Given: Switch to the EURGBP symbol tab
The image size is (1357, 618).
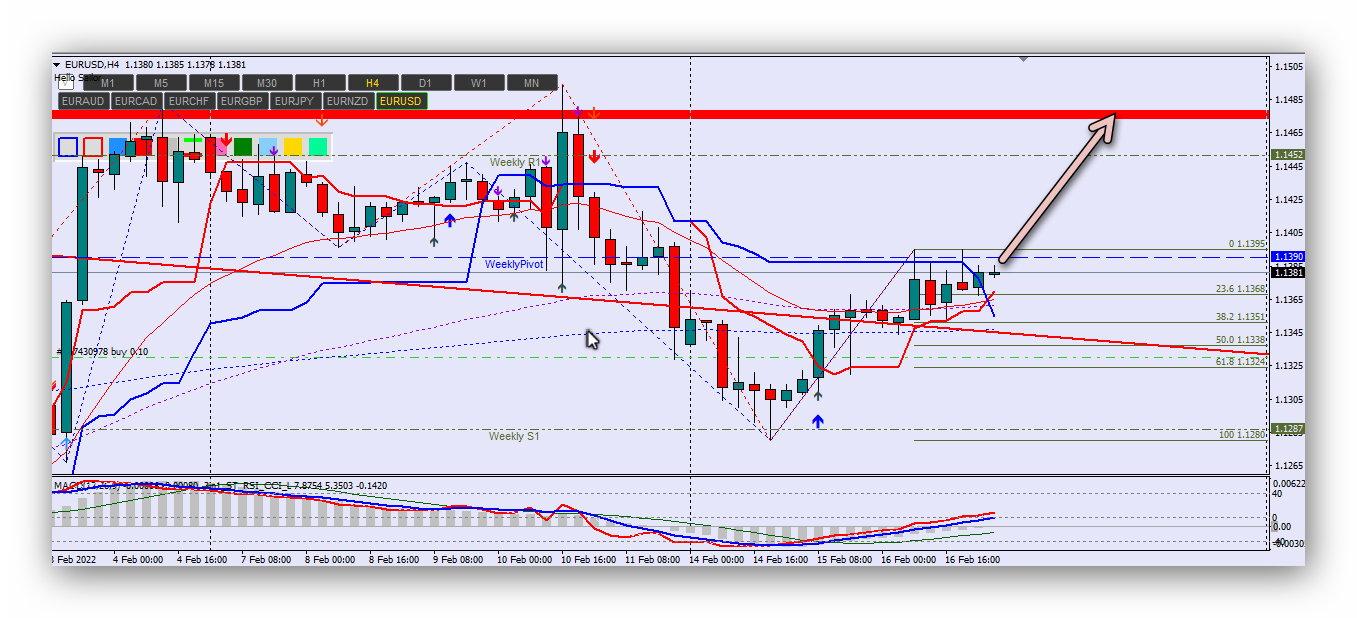Looking at the screenshot, I should tap(242, 101).
